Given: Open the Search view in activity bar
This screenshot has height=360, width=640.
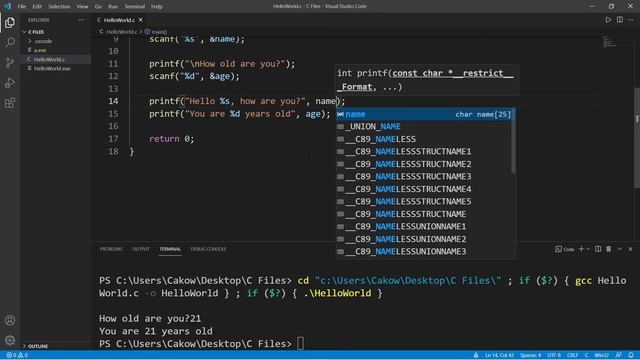Looking at the screenshot, I should [x=10, y=42].
